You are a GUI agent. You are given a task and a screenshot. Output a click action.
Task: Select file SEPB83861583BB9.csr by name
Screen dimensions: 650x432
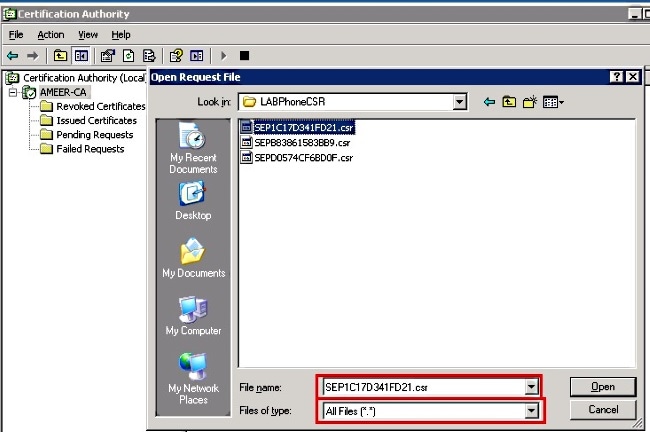point(302,142)
